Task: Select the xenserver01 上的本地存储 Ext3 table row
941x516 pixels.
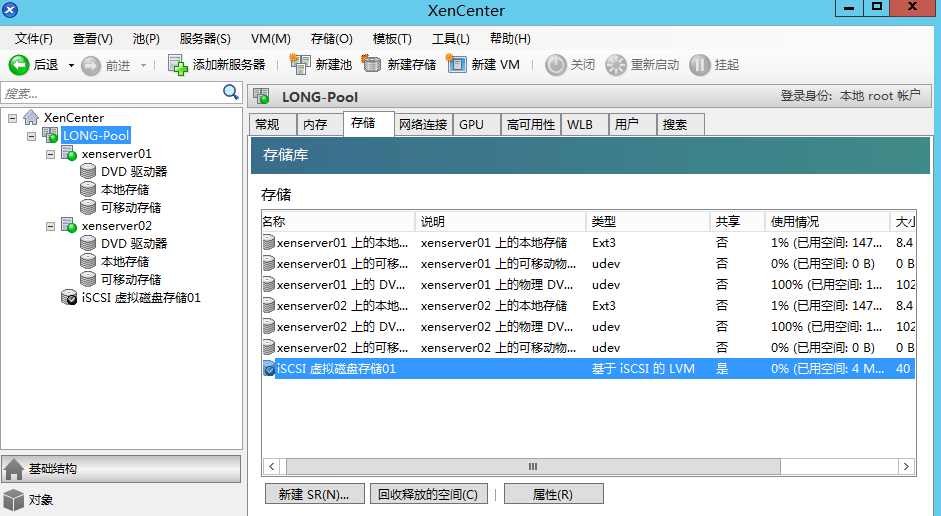Action: [588, 242]
